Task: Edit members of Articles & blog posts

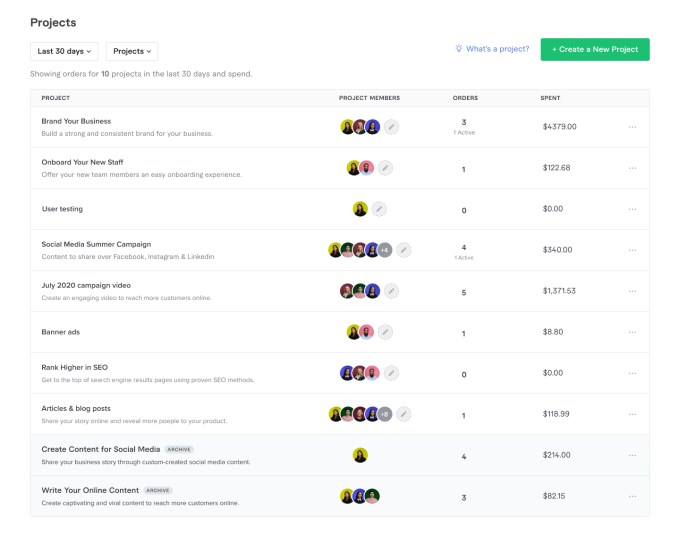Action: (403, 414)
